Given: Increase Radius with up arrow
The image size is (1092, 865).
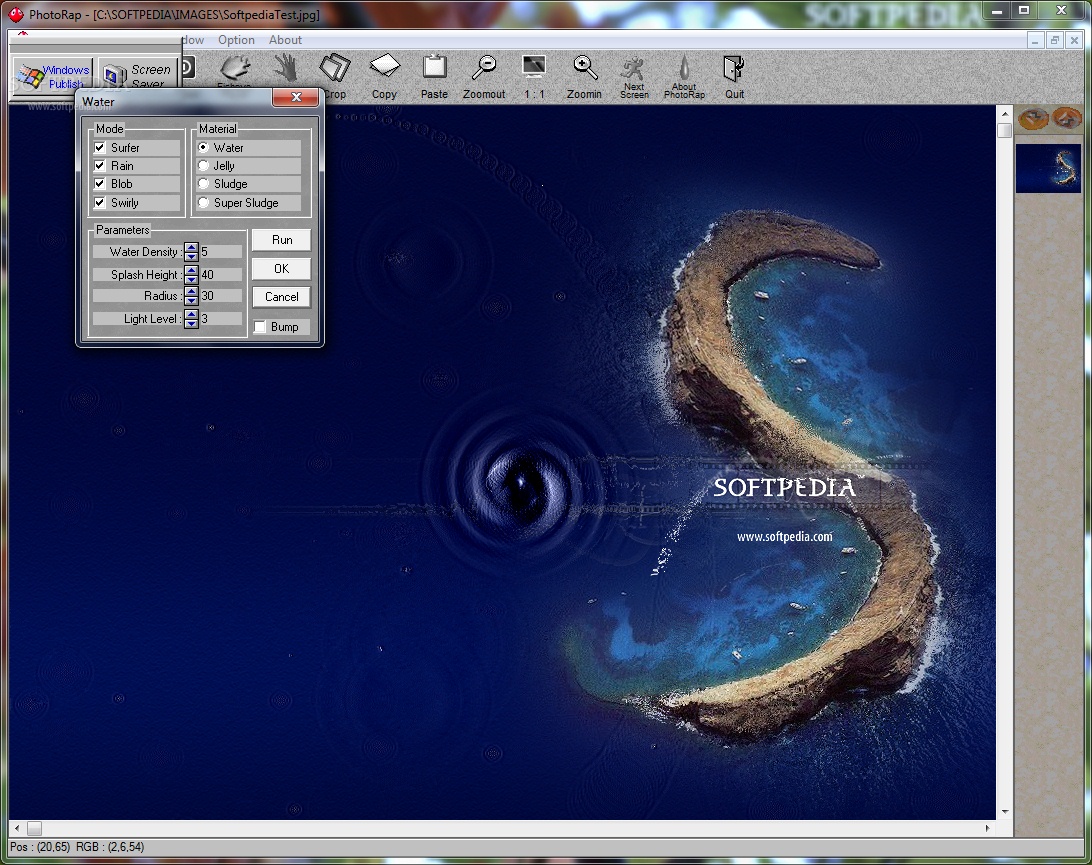Looking at the screenshot, I should click(192, 291).
